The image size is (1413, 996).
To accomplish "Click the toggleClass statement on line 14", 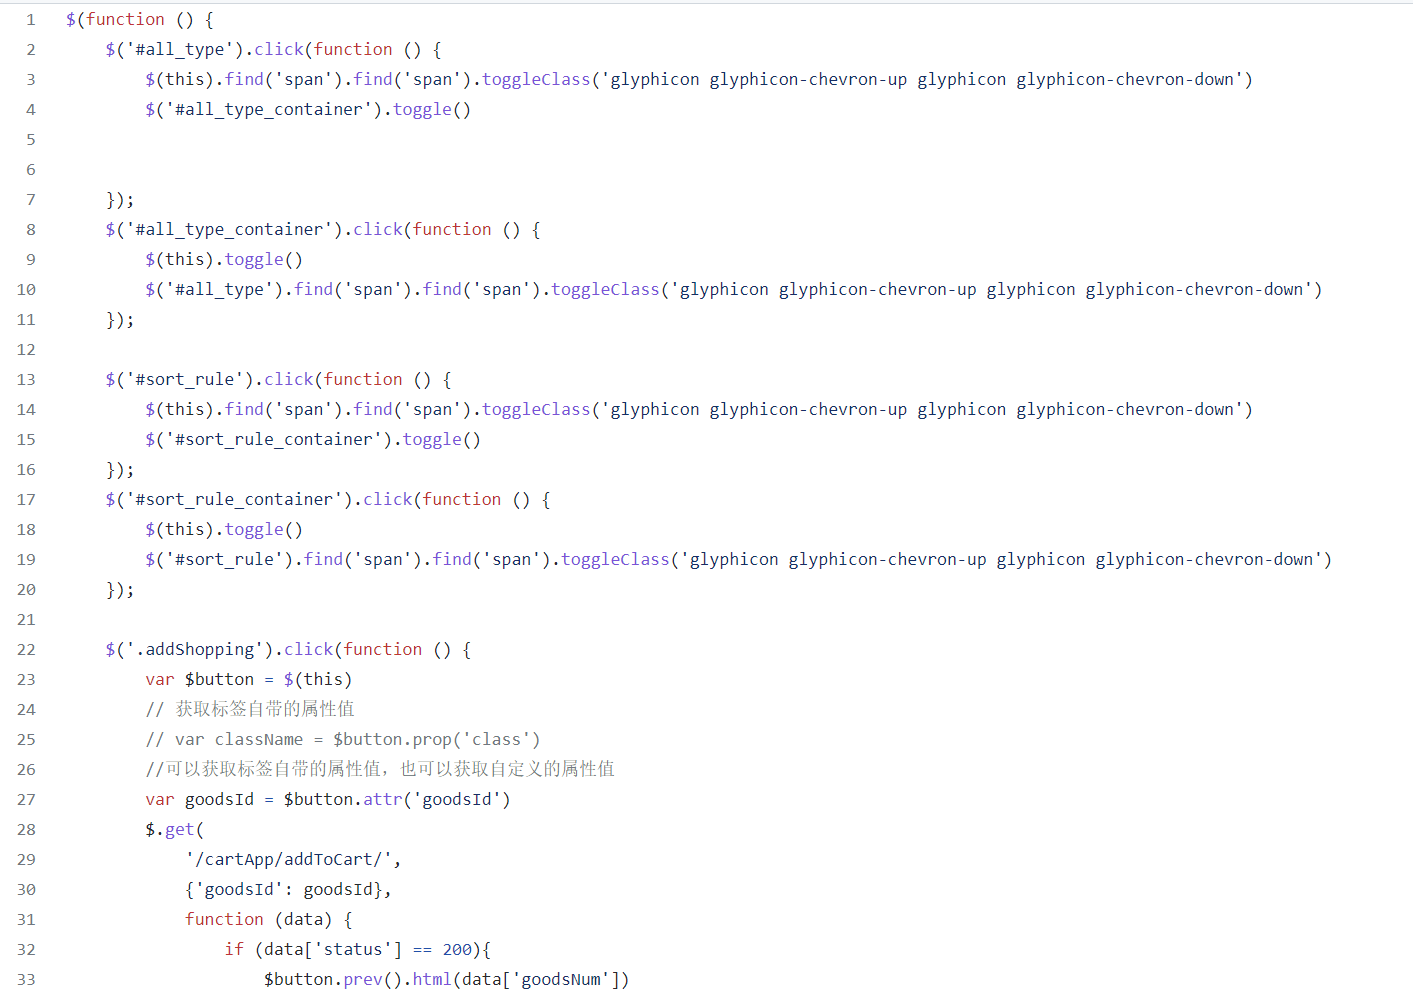I will point(699,410).
